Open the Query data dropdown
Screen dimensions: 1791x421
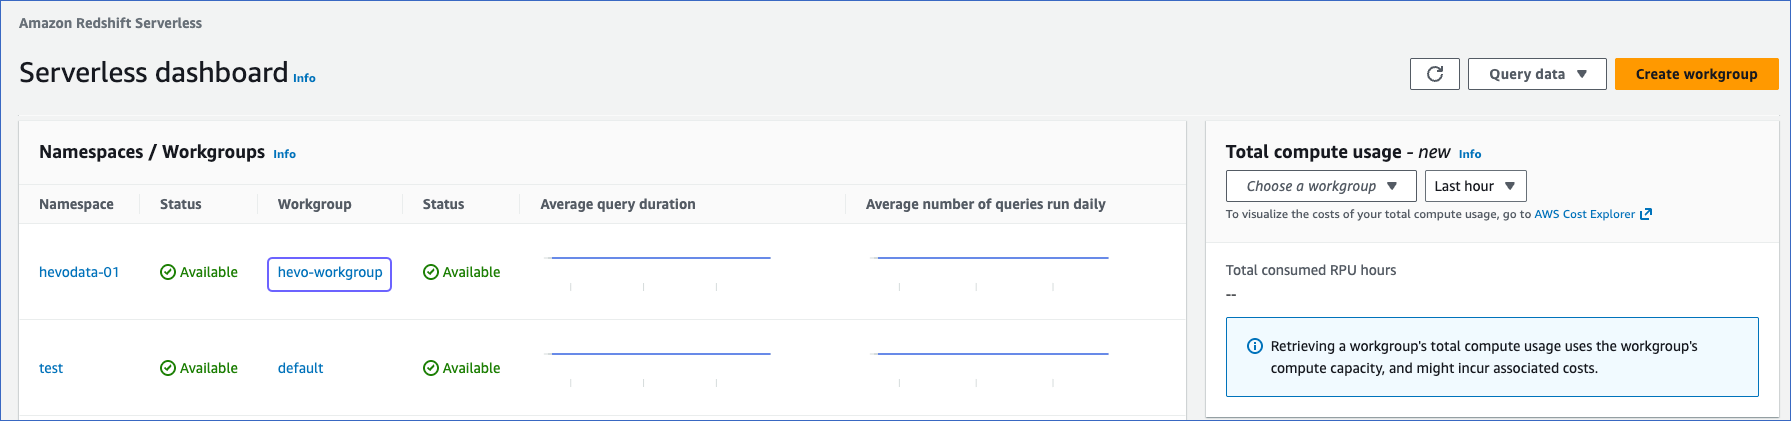click(1536, 74)
